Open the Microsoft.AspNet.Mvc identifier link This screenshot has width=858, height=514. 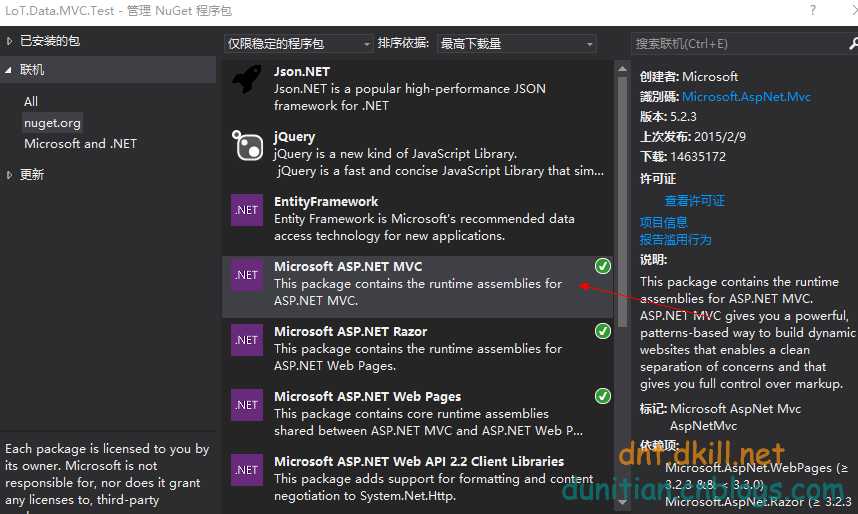point(746,97)
